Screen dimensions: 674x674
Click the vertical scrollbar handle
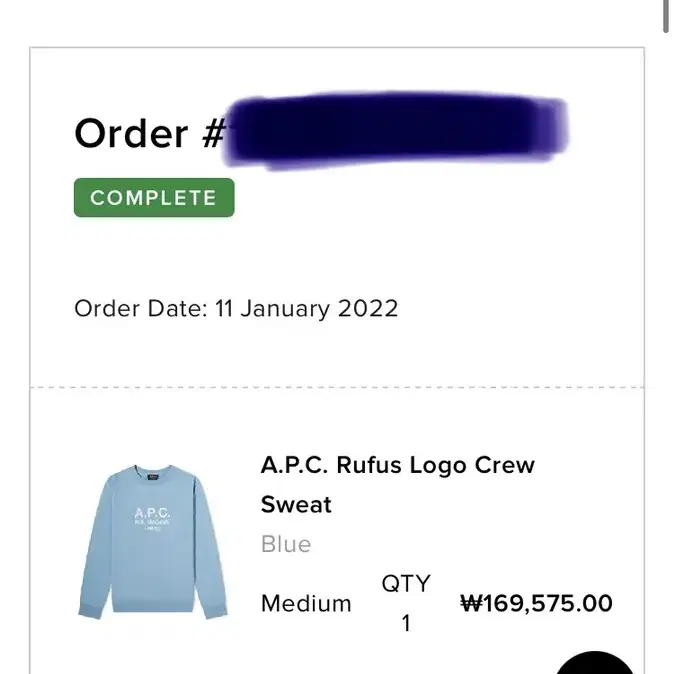[x=665, y=16]
